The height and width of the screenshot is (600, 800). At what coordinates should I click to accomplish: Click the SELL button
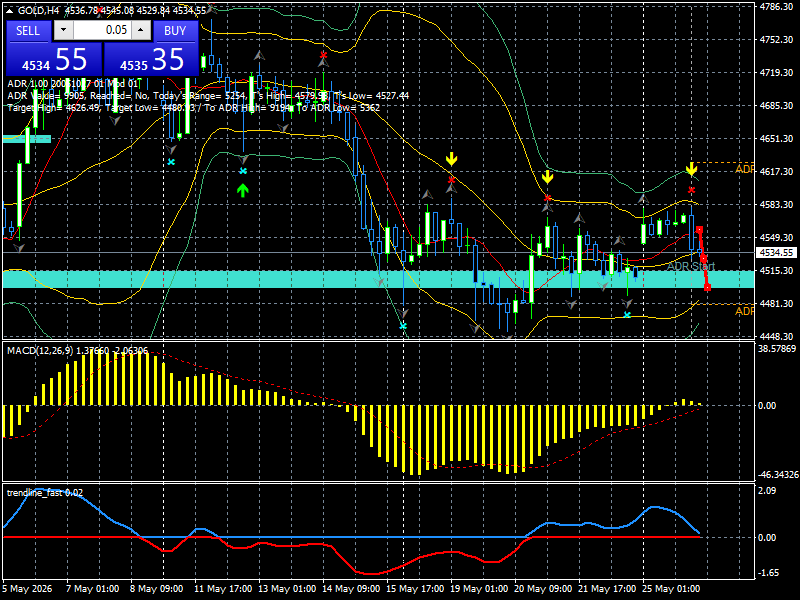28,31
